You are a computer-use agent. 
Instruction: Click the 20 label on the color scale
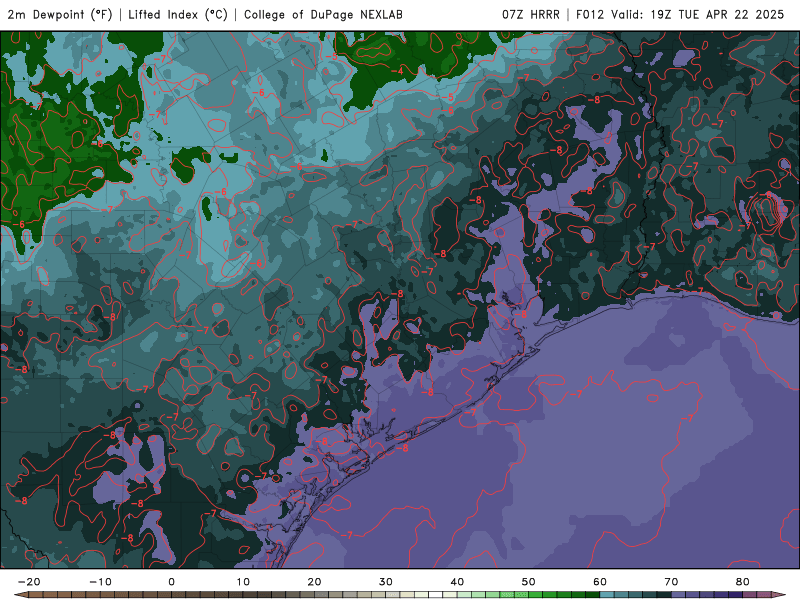[314, 582]
